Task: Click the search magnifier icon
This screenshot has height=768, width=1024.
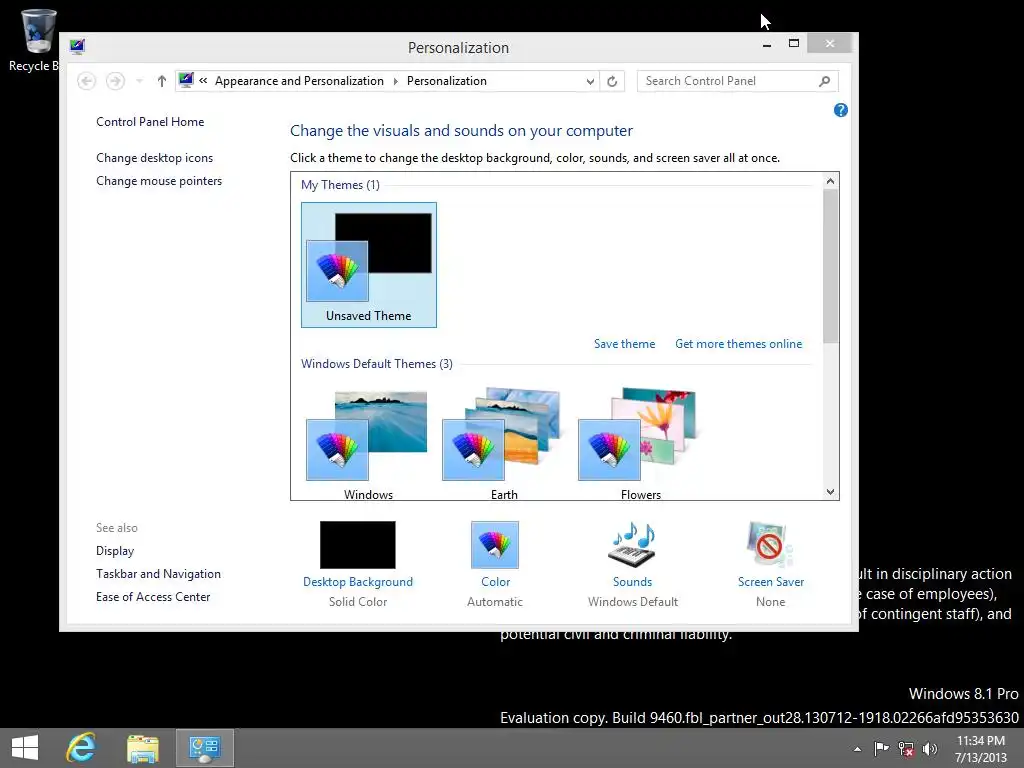Action: click(x=825, y=81)
